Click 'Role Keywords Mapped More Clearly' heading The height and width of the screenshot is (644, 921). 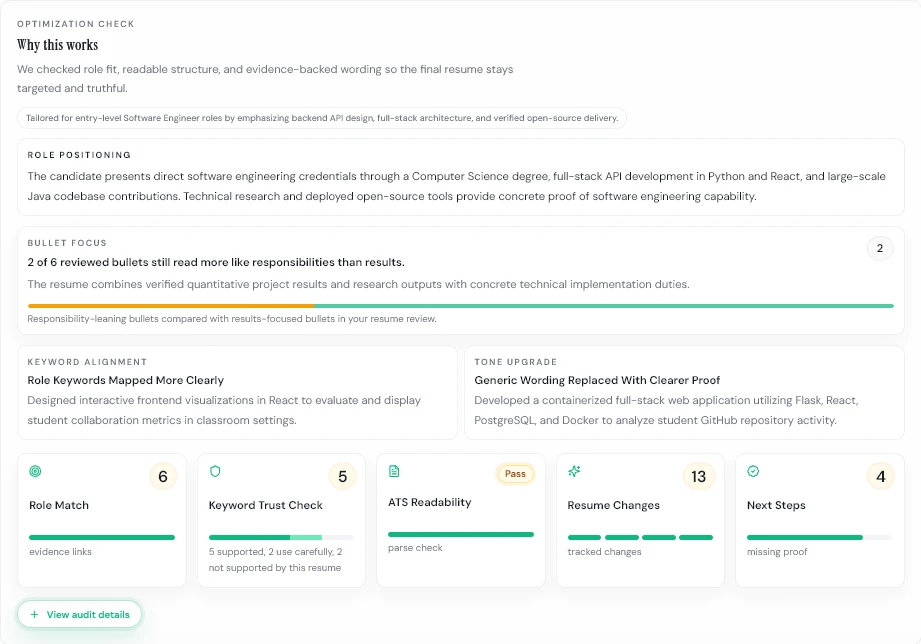tap(126, 380)
